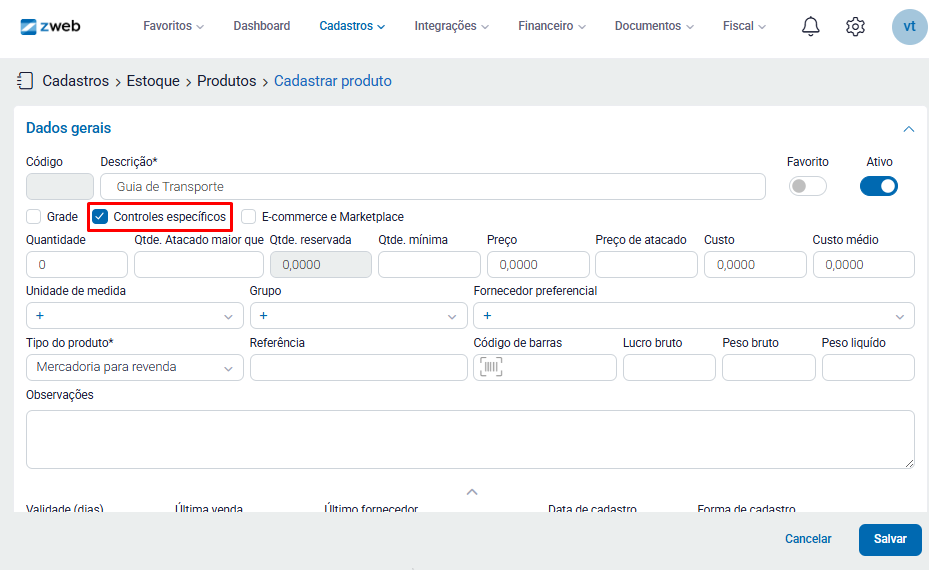This screenshot has height=570, width=929.
Task: Open the Financeiro menu
Action: click(551, 26)
